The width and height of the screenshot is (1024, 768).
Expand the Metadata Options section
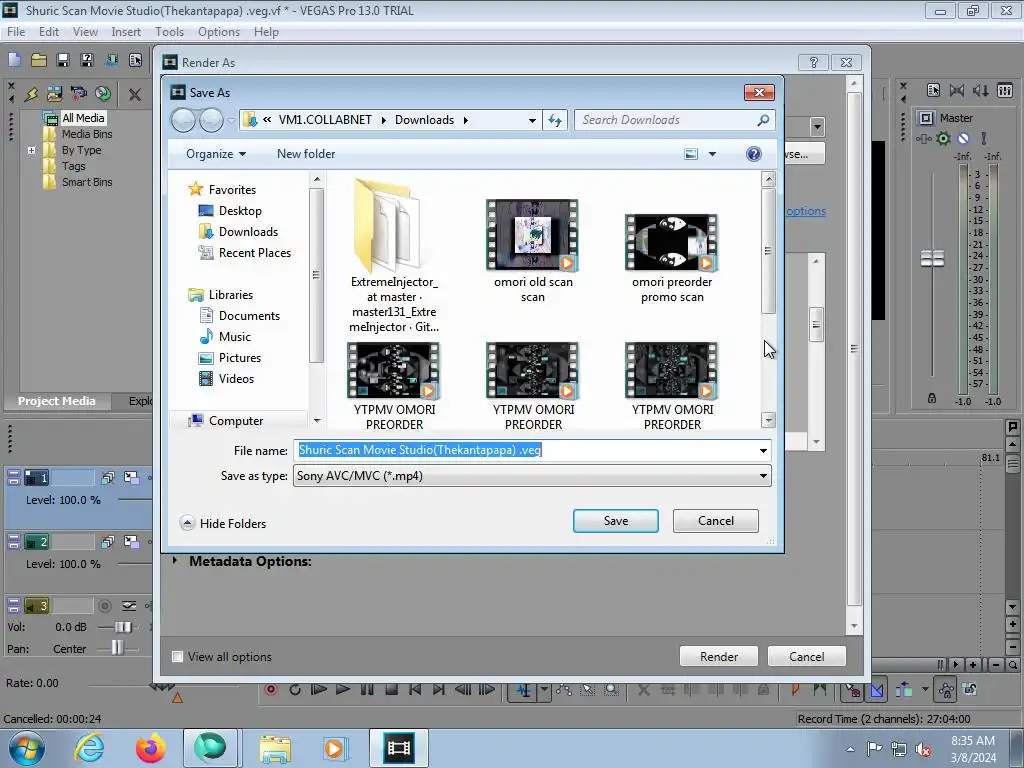click(x=175, y=560)
